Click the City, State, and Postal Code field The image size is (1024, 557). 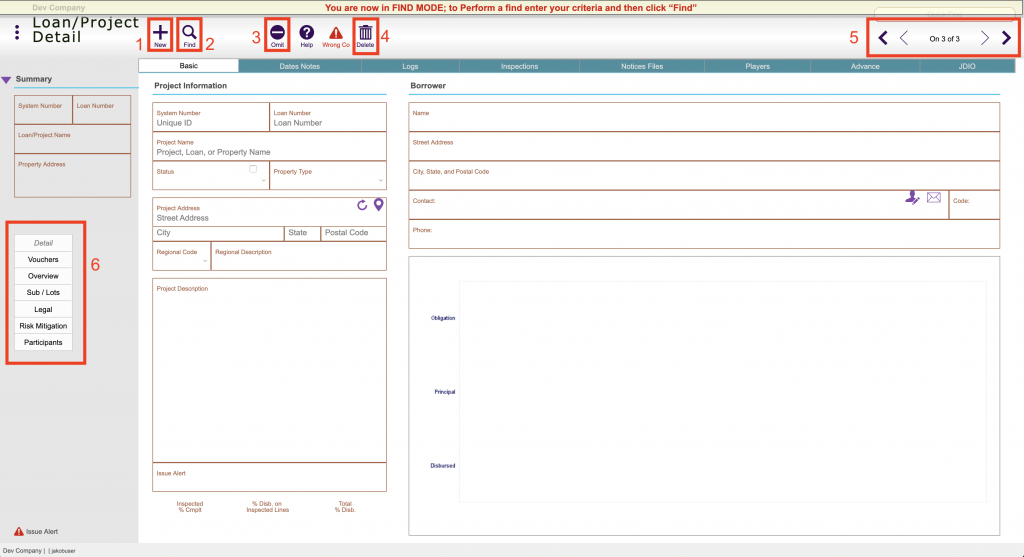click(x=704, y=176)
